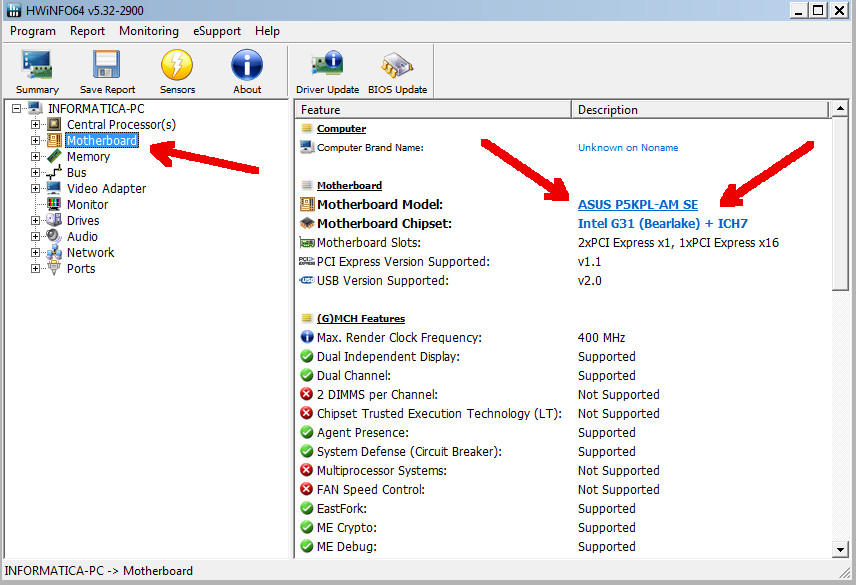Select the Memory tree item label
This screenshot has width=856, height=585.
[88, 157]
